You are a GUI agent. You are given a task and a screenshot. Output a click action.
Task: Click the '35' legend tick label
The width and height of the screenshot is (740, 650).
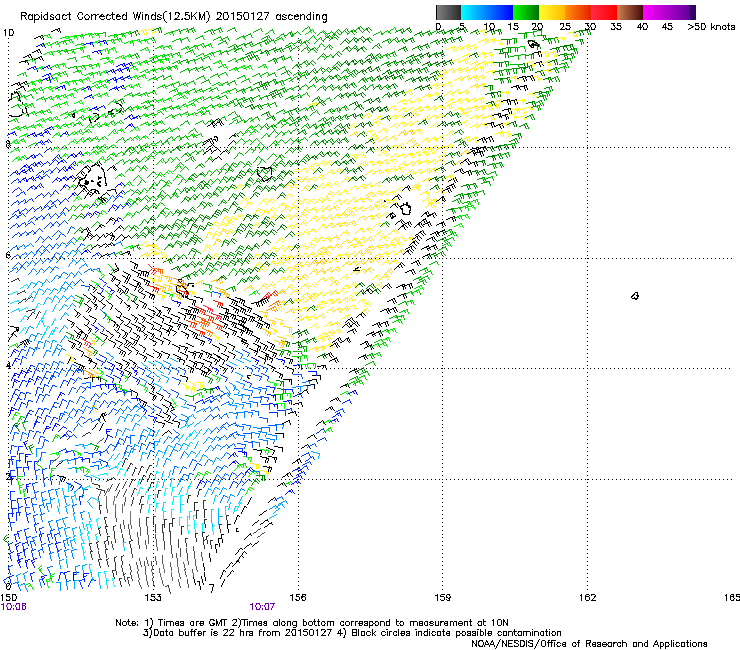click(x=616, y=27)
